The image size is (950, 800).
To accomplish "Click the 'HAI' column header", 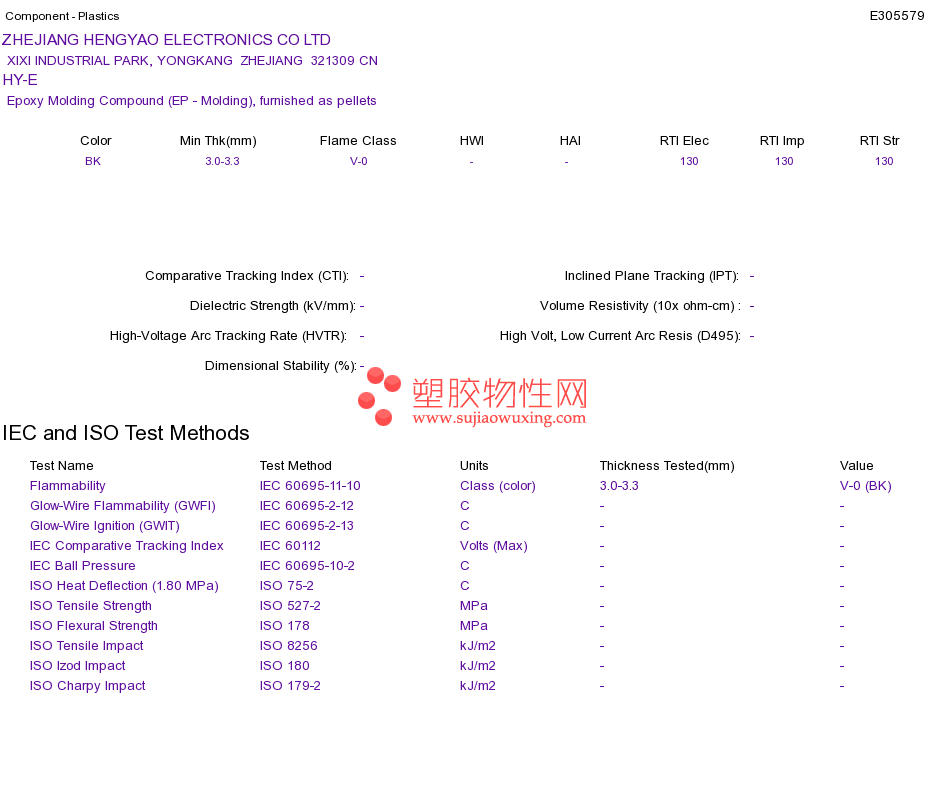I will [x=570, y=141].
